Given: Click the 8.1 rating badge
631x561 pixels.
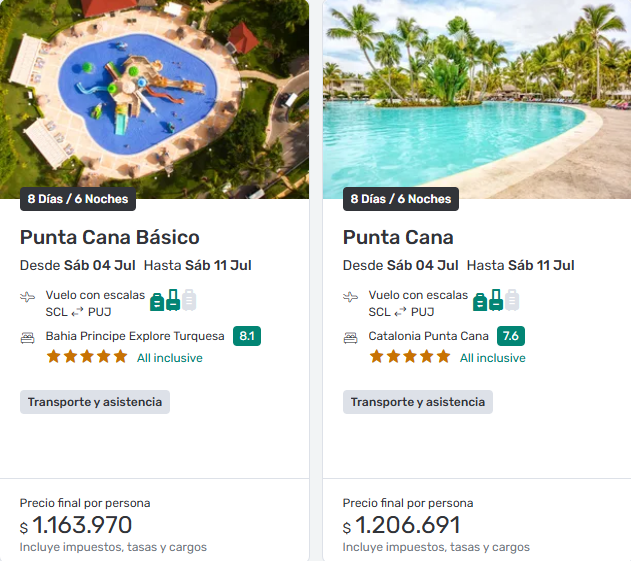Looking at the screenshot, I should [x=247, y=336].
